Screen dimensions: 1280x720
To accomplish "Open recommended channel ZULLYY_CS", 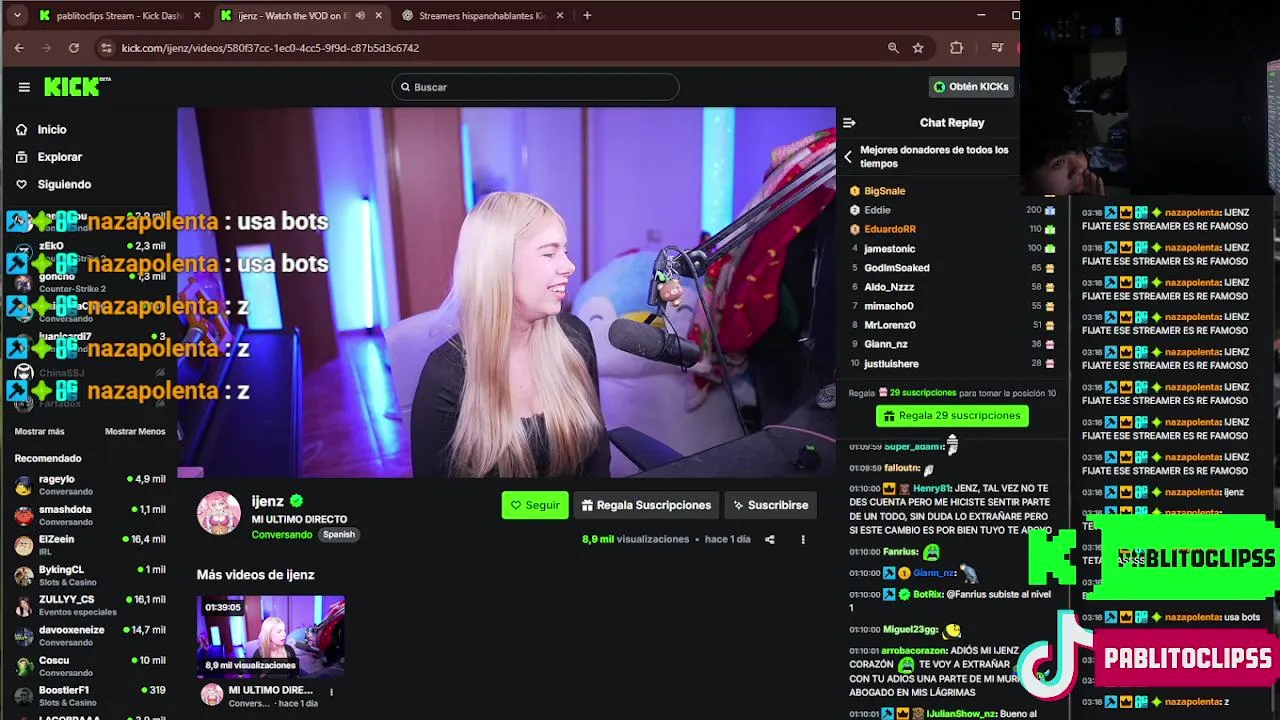I will point(90,605).
